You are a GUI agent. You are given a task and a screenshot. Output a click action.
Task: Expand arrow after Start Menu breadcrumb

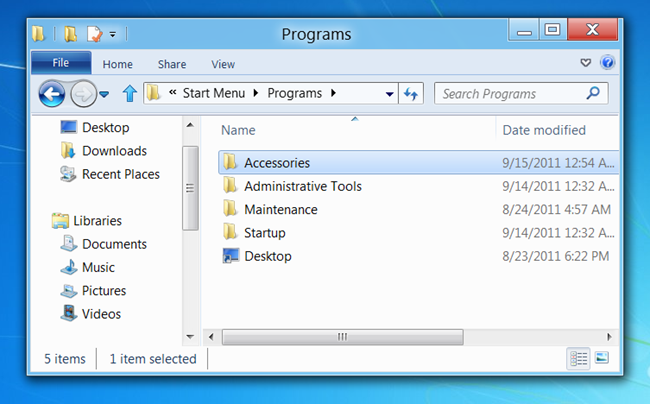tap(256, 93)
